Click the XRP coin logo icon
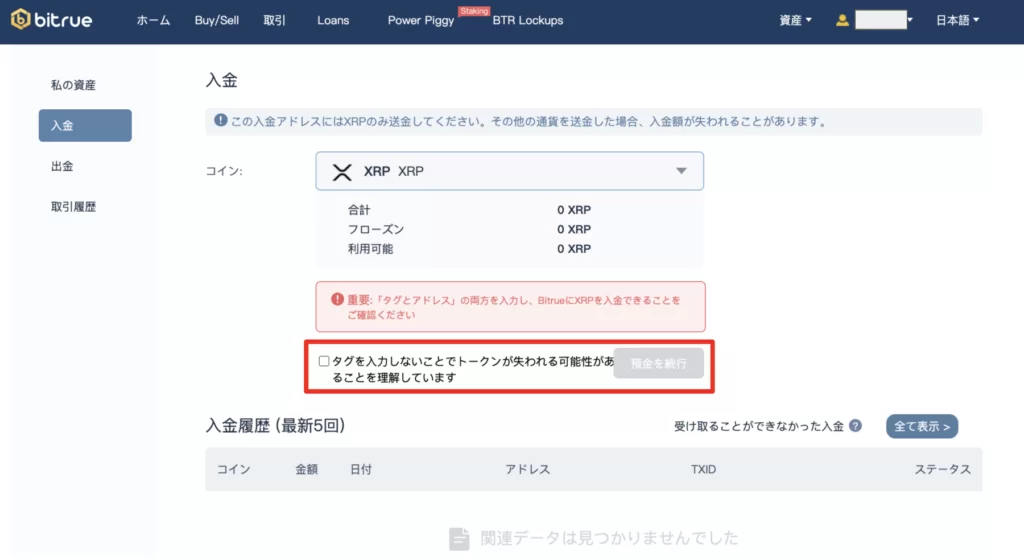The width and height of the screenshot is (1024, 560). pos(342,172)
